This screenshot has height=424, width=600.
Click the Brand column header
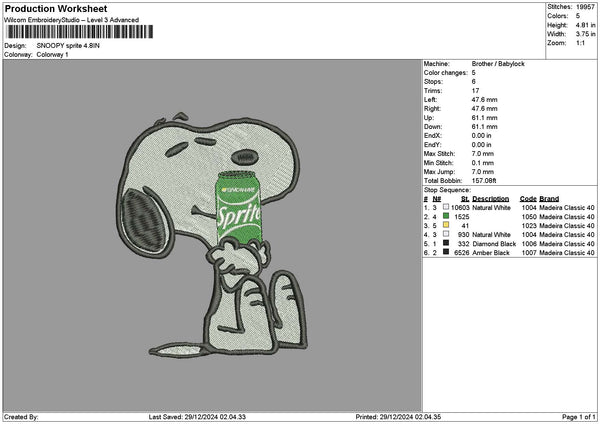pyautogui.click(x=549, y=199)
